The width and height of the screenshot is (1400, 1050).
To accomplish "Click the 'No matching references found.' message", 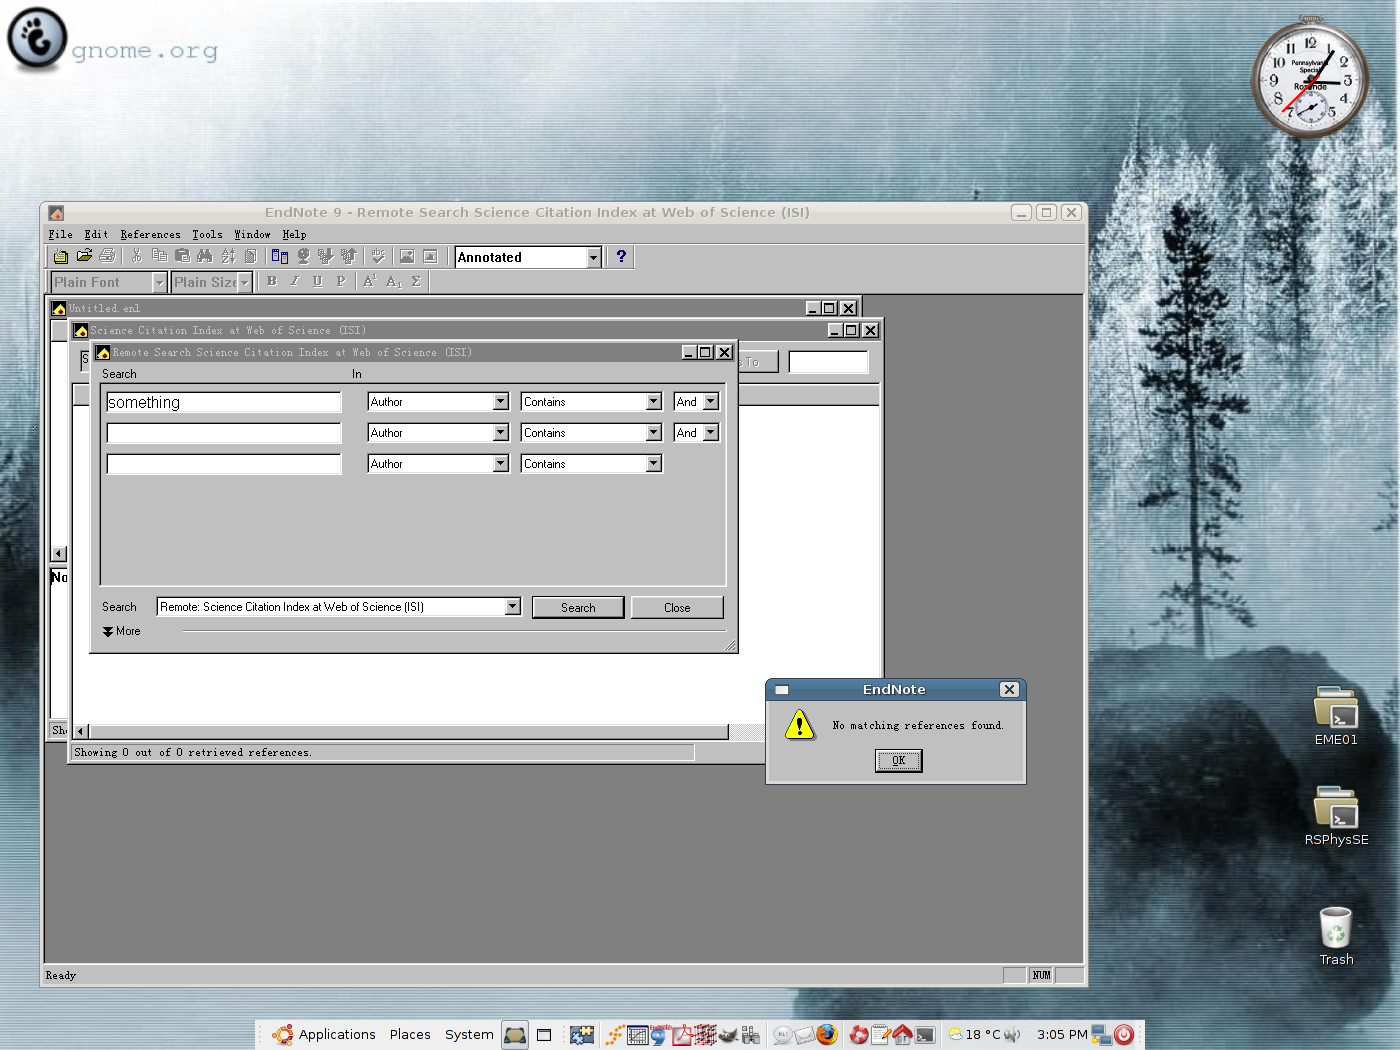I will coord(918,726).
